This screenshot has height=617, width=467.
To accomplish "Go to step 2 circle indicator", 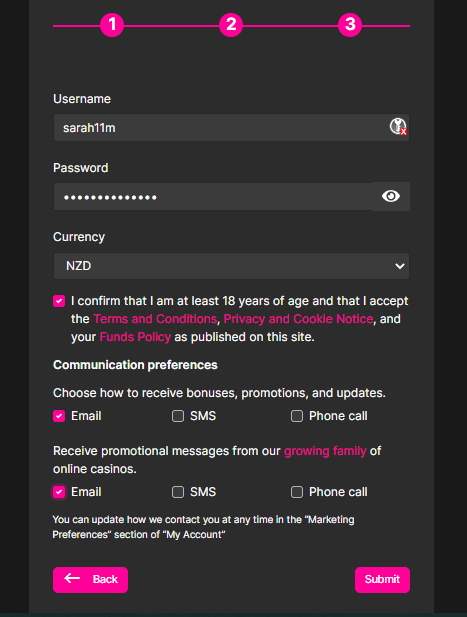I will pyautogui.click(x=231, y=25).
